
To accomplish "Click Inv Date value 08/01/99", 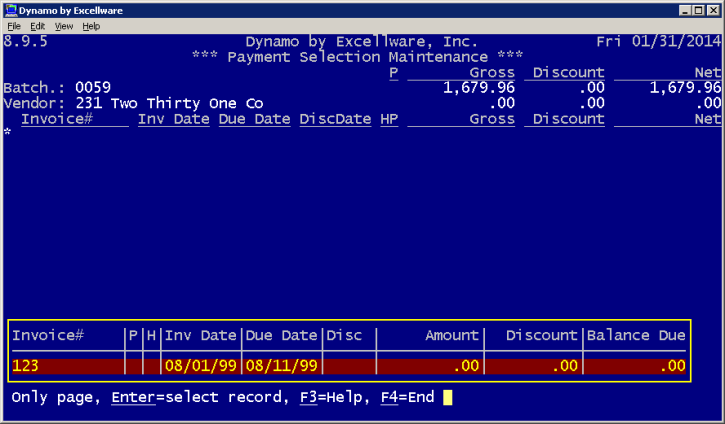I will point(201,366).
